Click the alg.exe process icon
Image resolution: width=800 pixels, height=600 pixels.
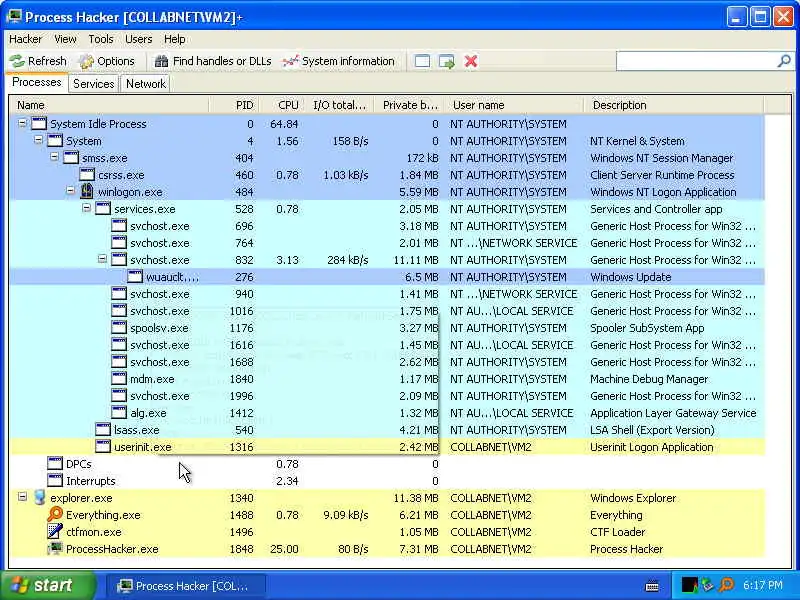(119, 412)
